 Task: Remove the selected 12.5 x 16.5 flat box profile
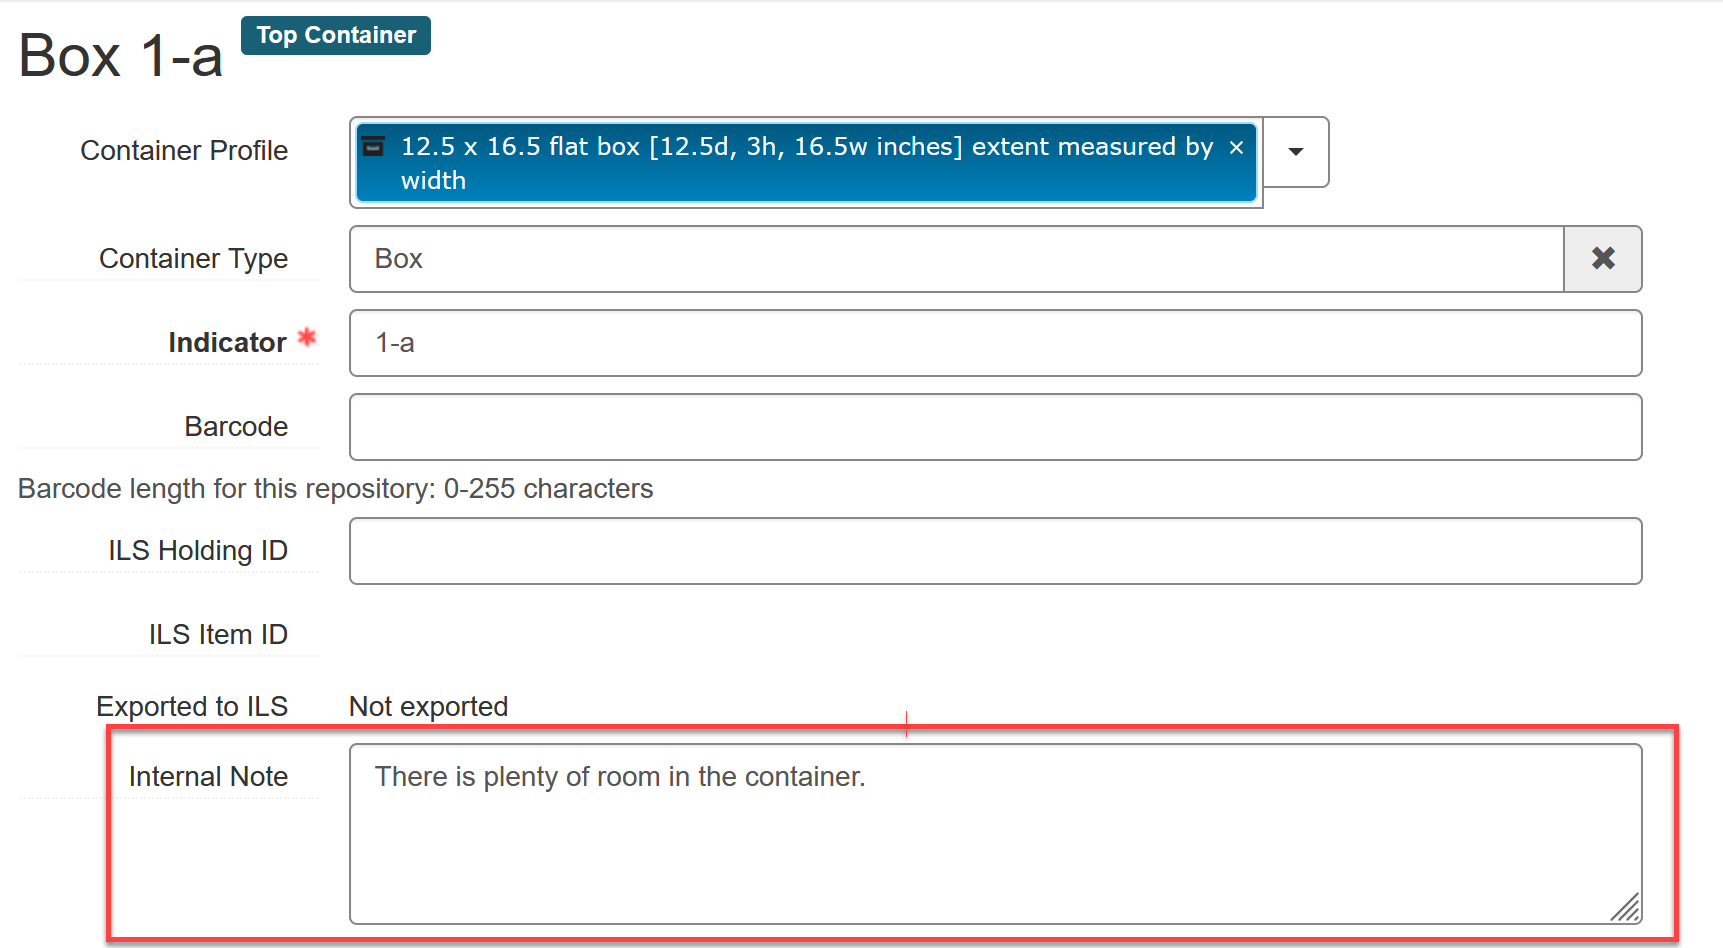click(x=1236, y=148)
